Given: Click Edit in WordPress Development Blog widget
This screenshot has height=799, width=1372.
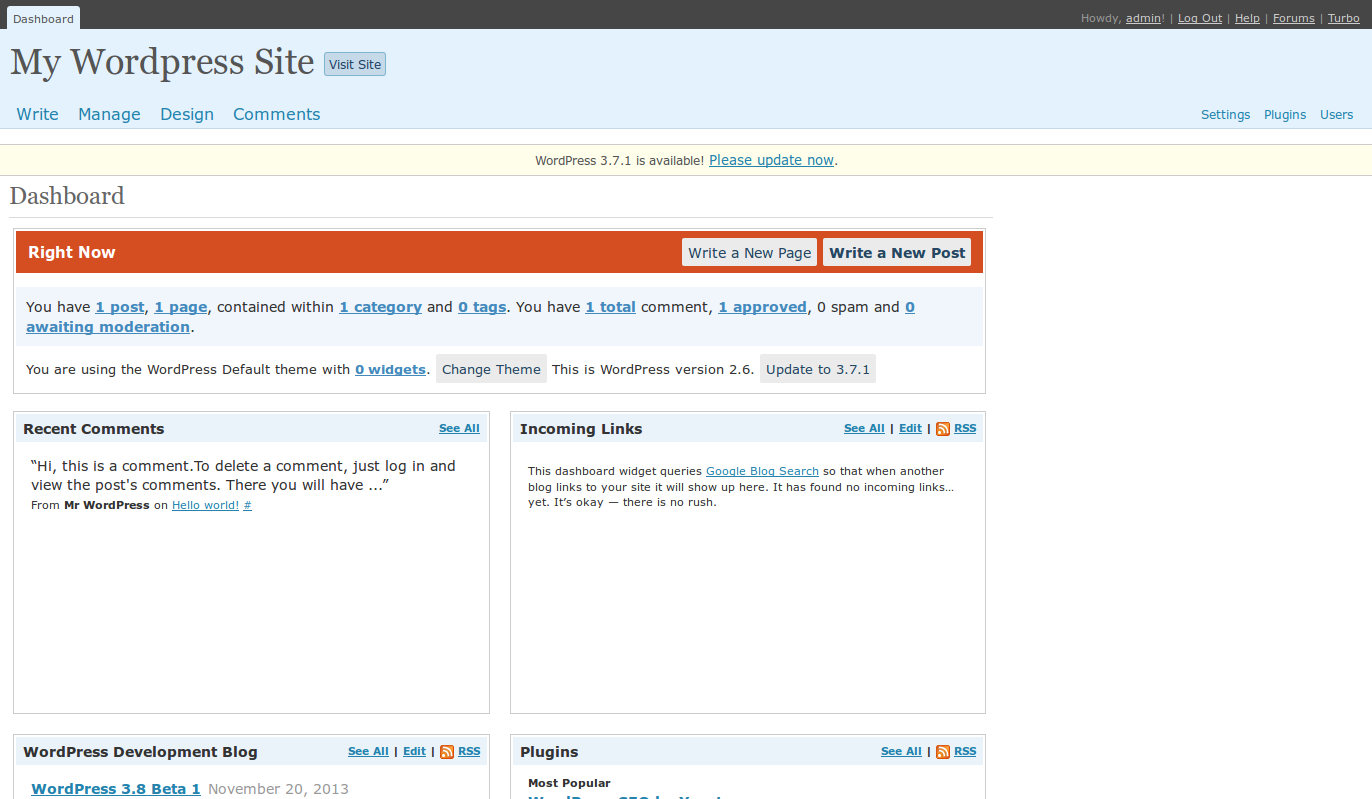Looking at the screenshot, I should (414, 751).
